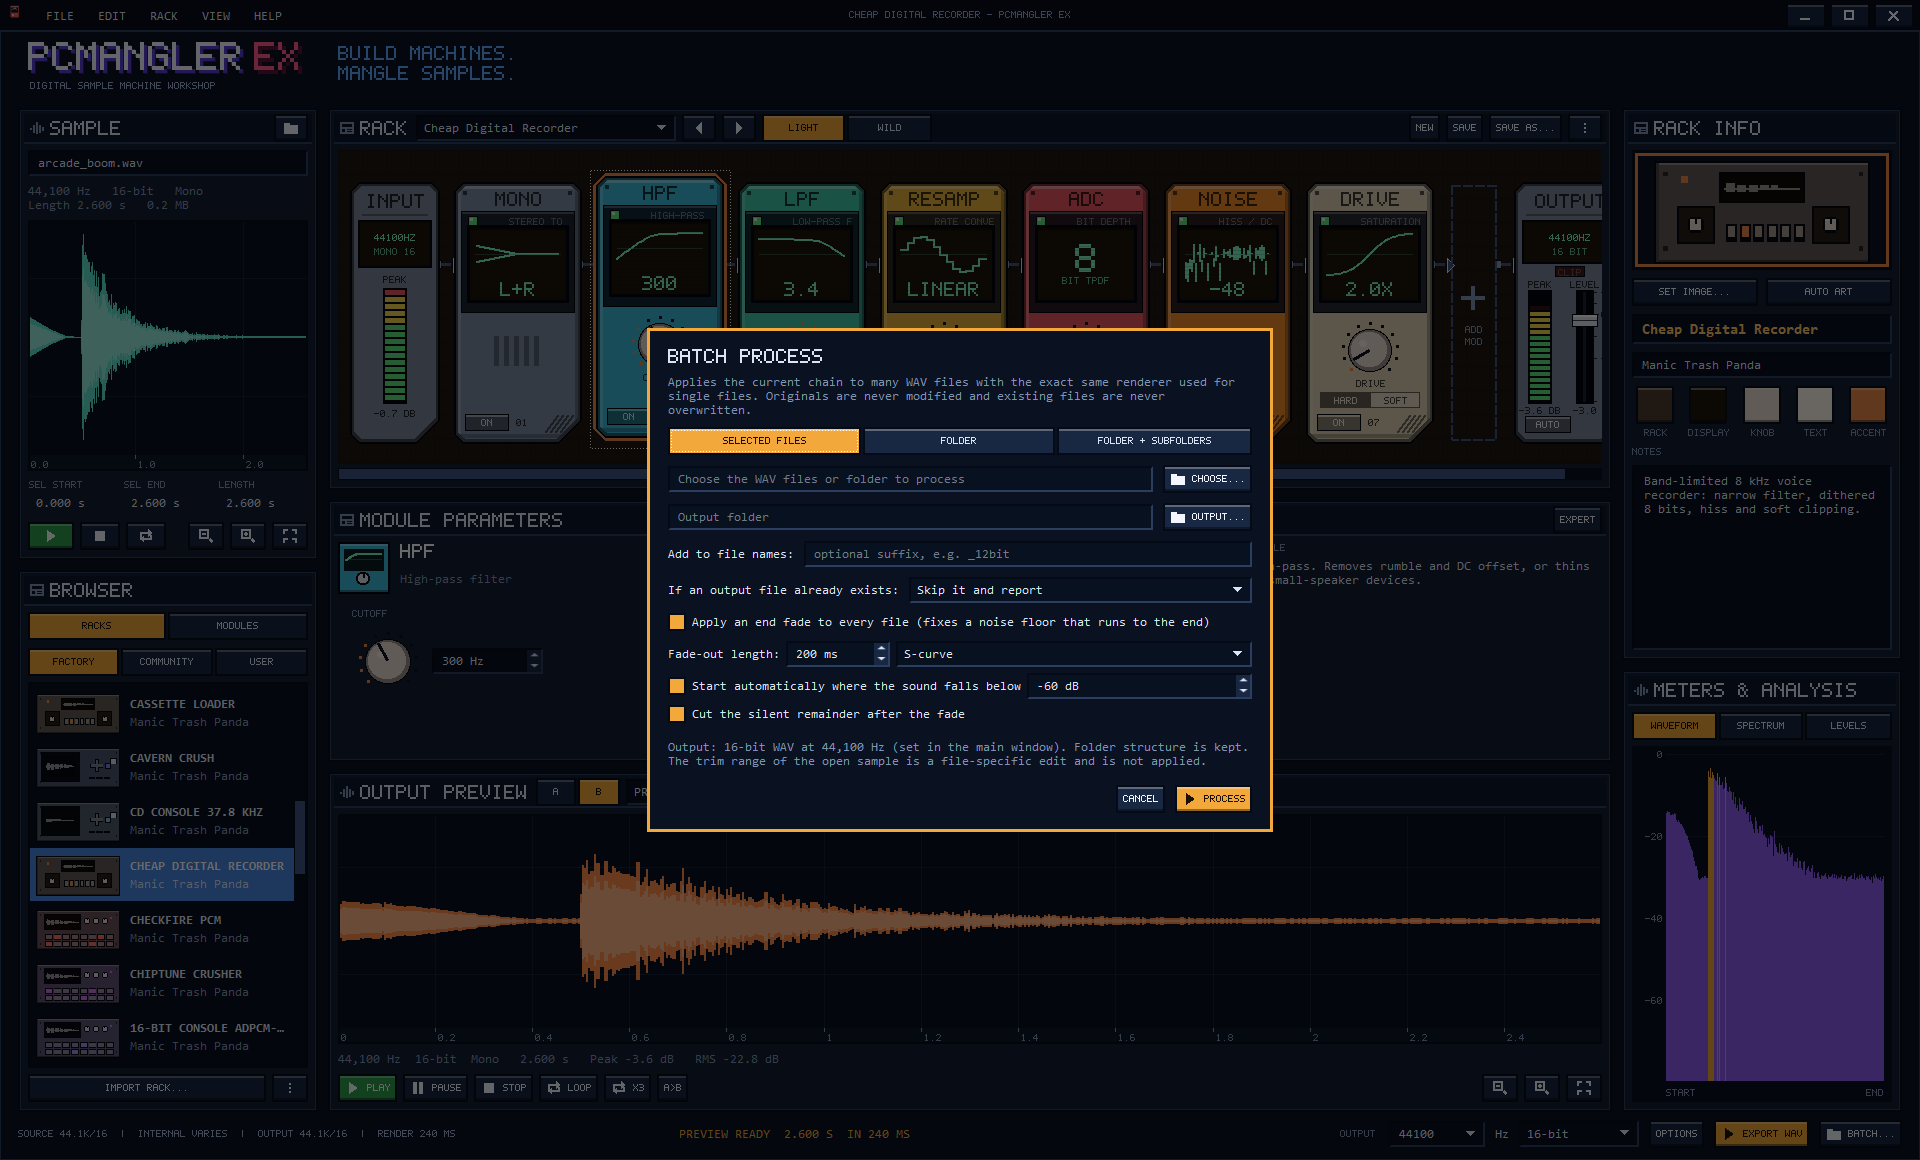Screen dimensions: 1920x1160
Task: Switch browser to Community tab
Action: coord(166,662)
